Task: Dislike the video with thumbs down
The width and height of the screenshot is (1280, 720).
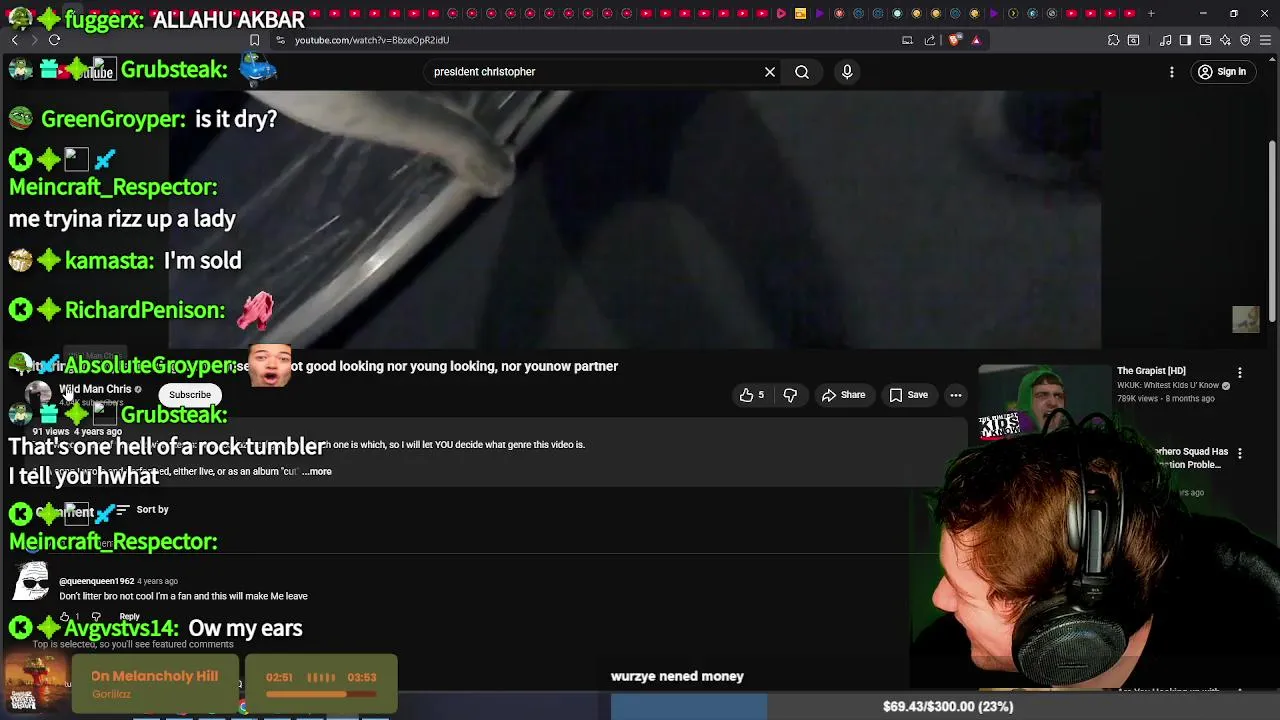Action: [790, 395]
